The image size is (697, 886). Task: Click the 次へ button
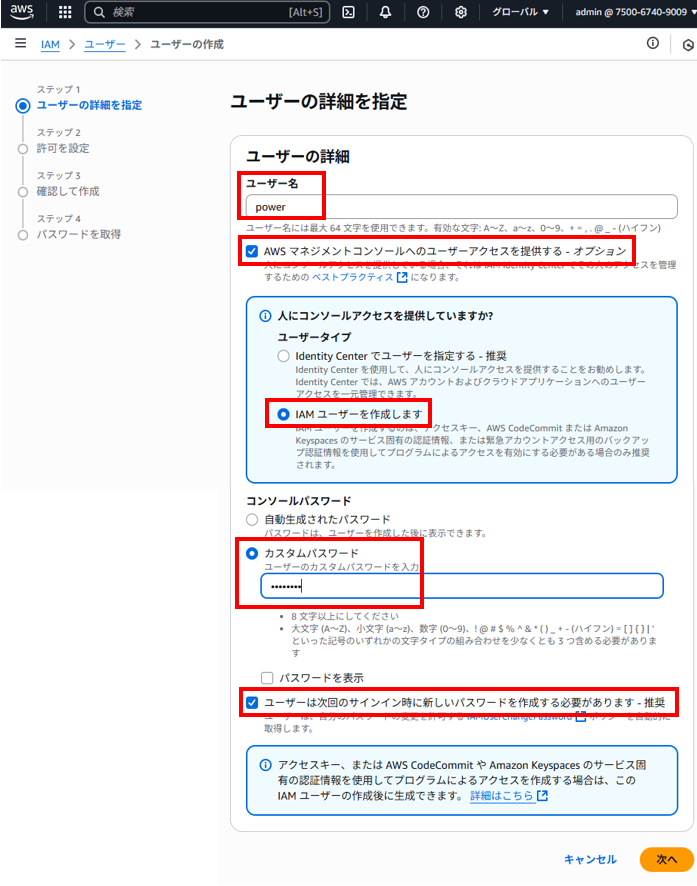pyautogui.click(x=666, y=859)
